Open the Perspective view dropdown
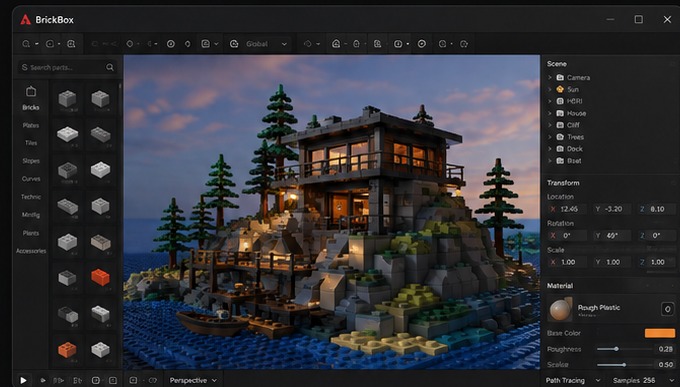Screen dimensions: 680x387 point(193,380)
